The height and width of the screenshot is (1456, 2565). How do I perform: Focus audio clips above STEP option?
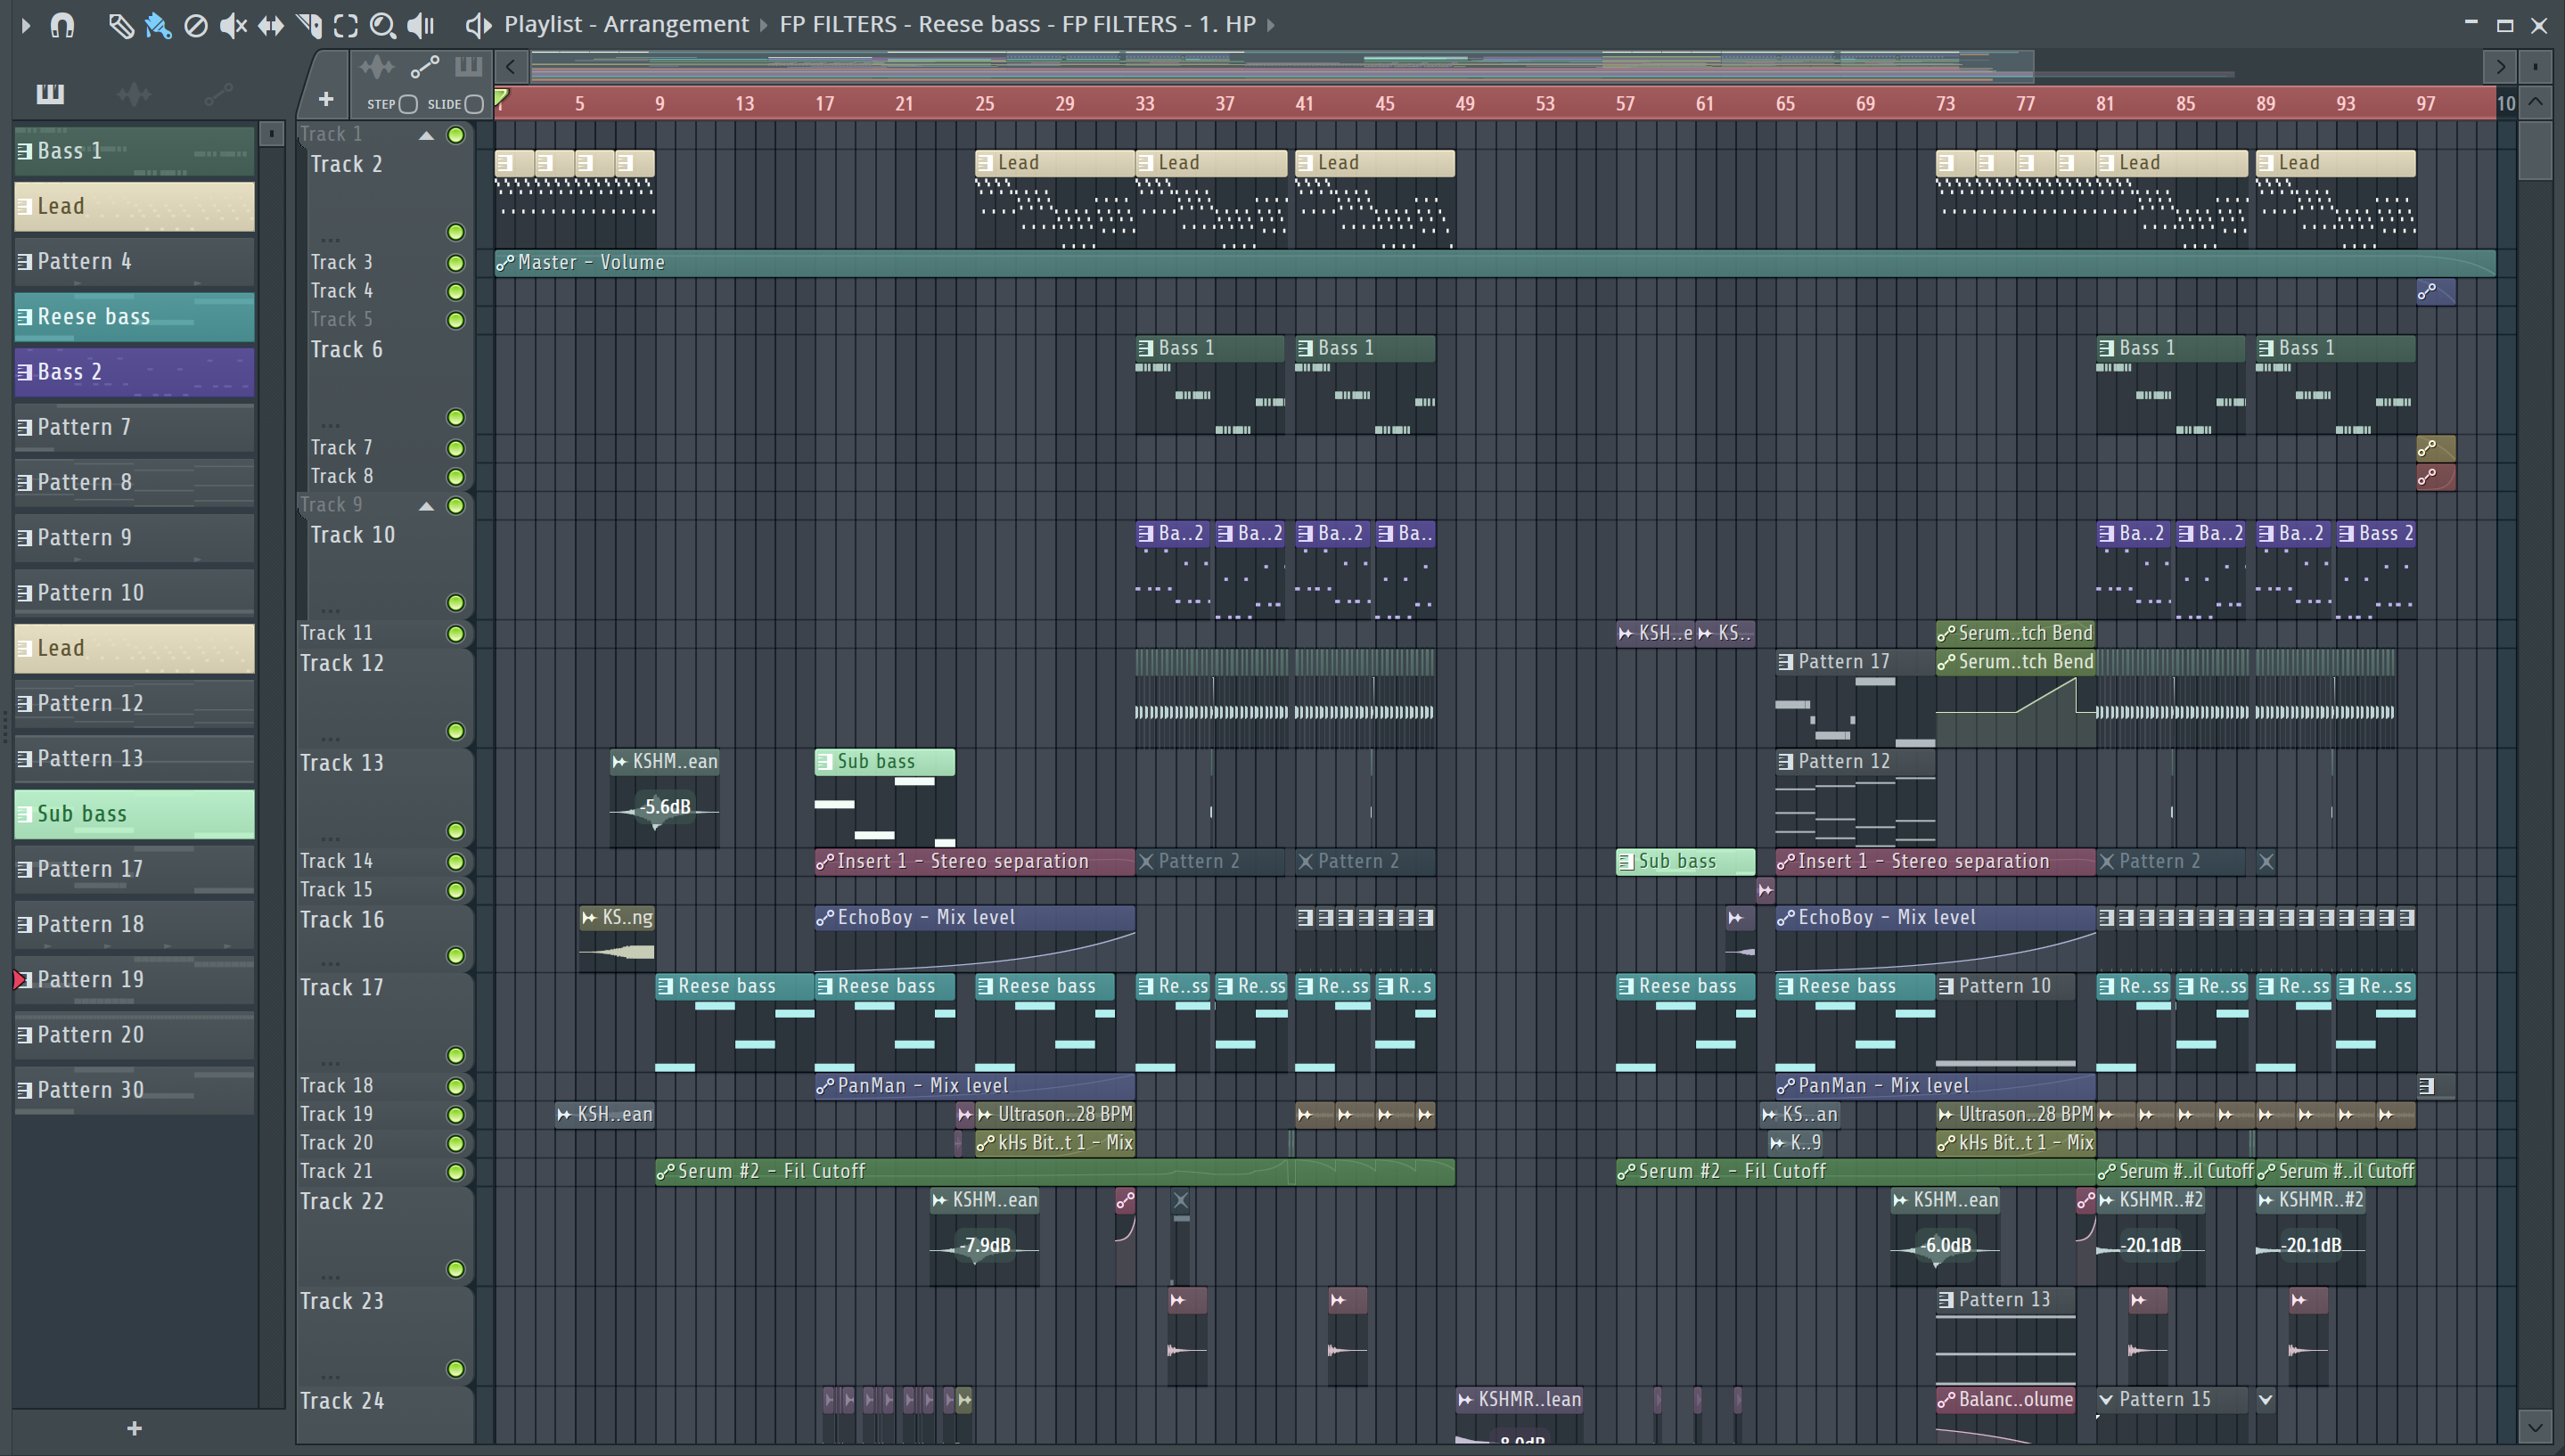pos(377,67)
